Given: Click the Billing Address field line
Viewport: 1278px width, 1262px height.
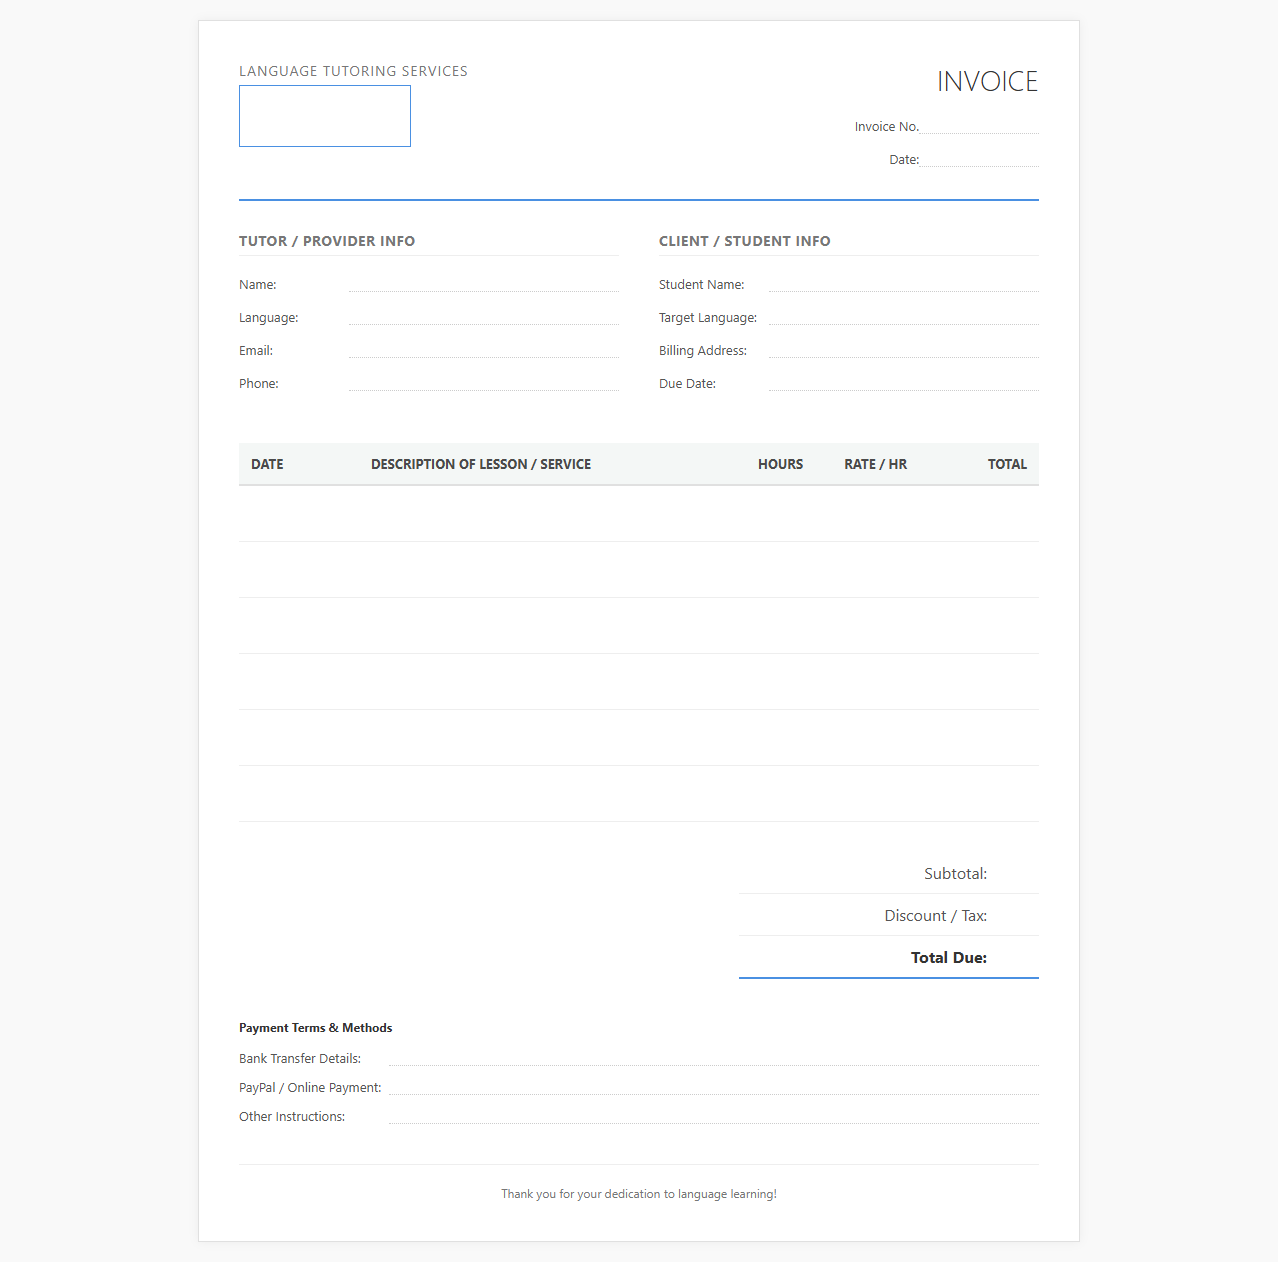Looking at the screenshot, I should pyautogui.click(x=904, y=350).
